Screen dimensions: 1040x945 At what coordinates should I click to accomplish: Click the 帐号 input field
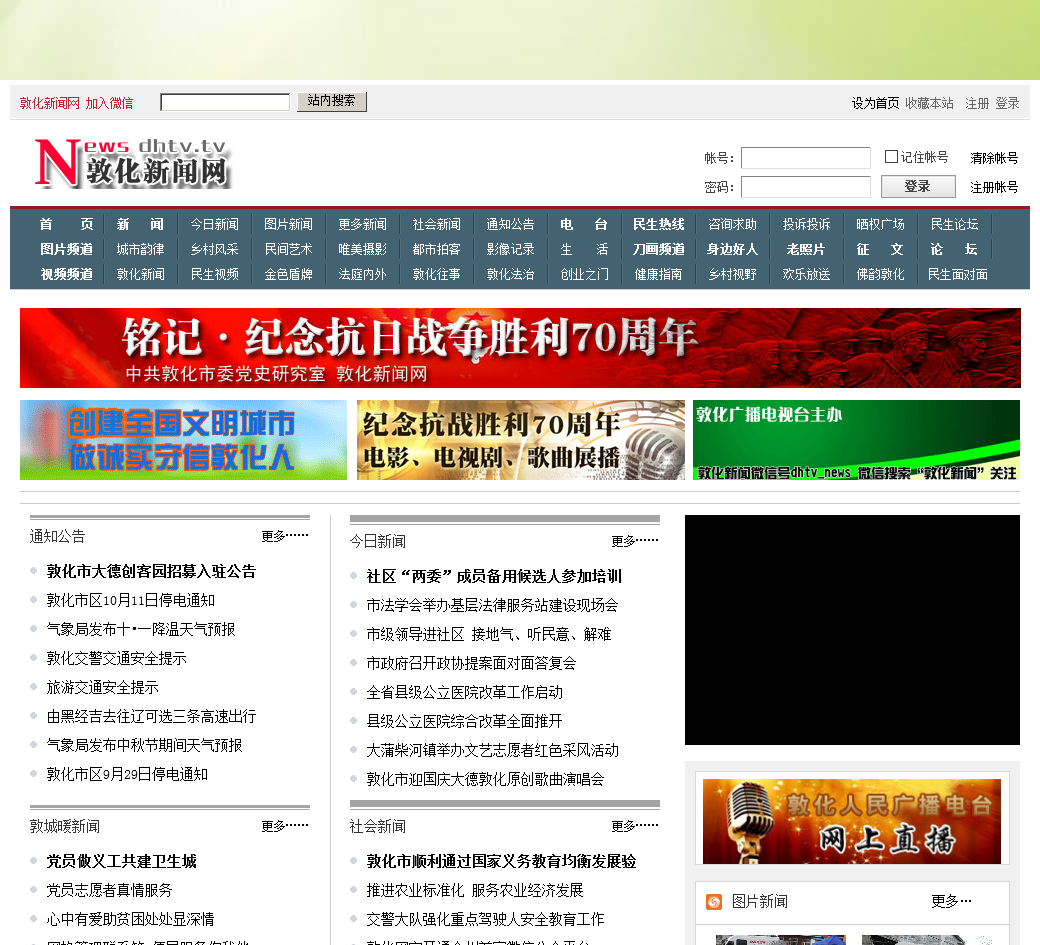tap(805, 158)
